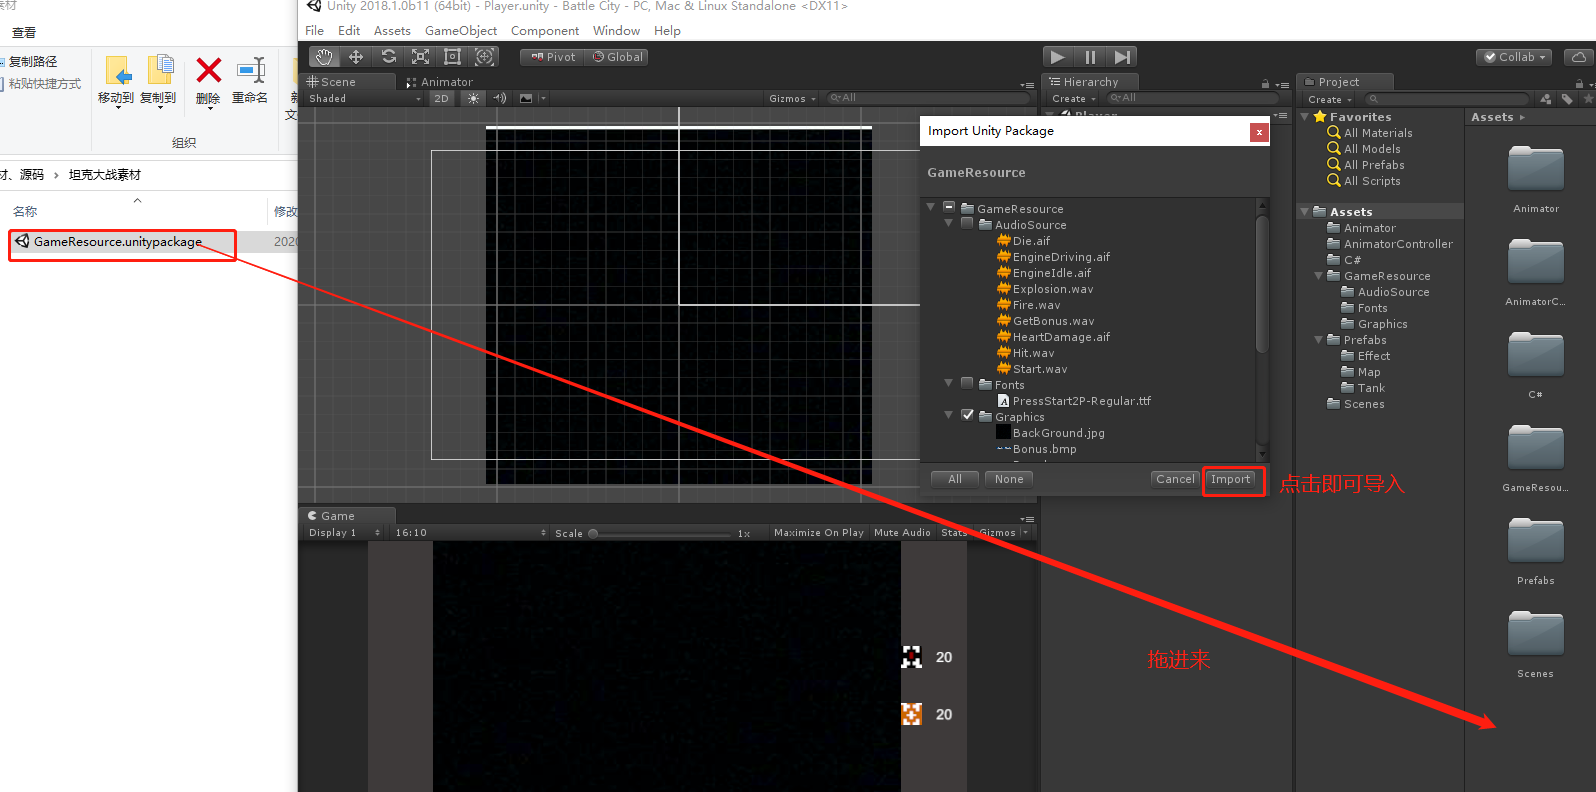1596x792 pixels.
Task: Collapse the Assets tree root in Project
Action: click(1305, 212)
